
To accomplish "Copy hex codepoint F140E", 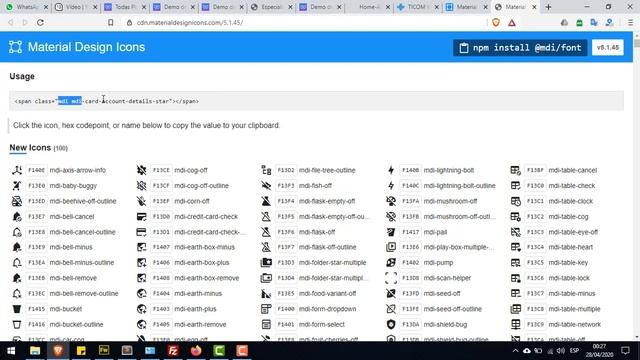I will click(x=36, y=170).
